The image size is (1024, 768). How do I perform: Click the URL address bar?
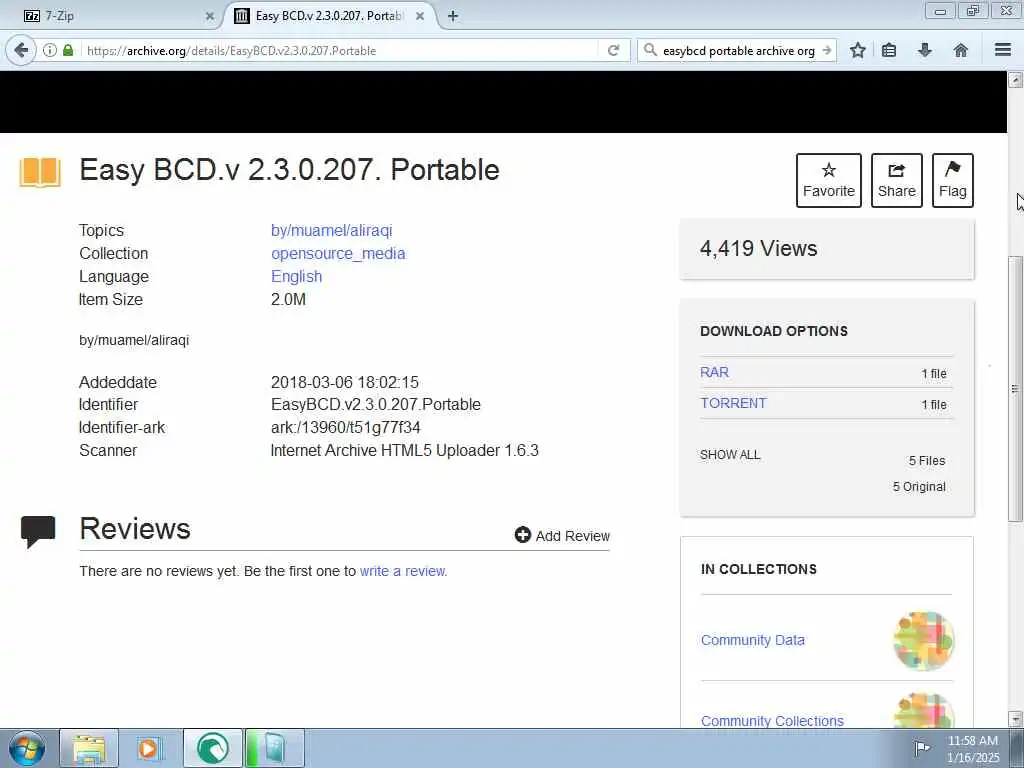(x=343, y=50)
